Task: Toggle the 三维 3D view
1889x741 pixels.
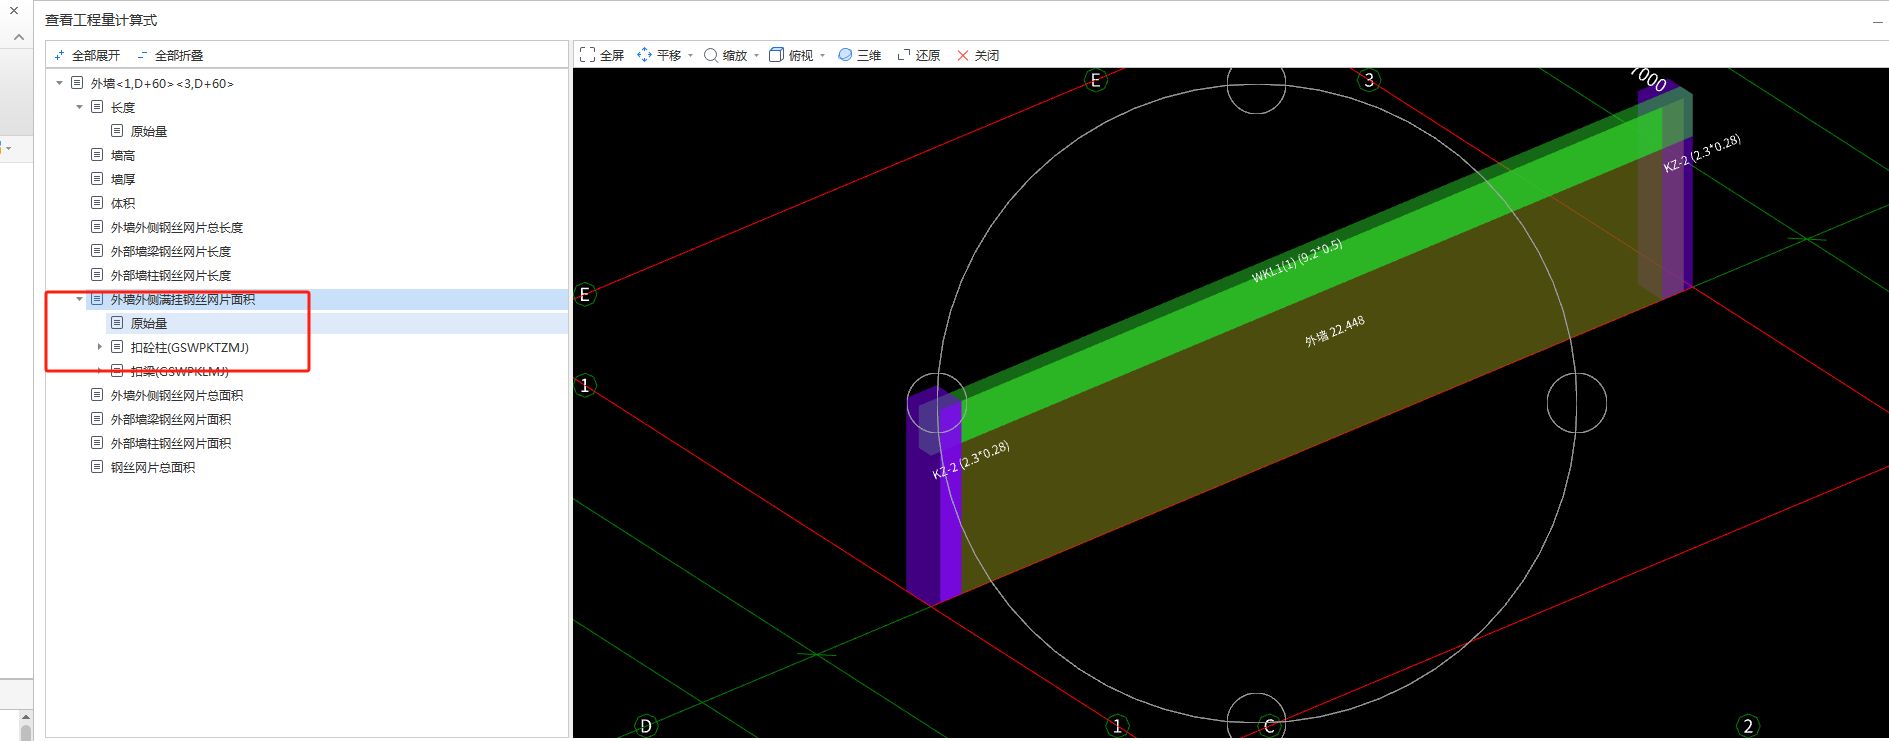Action: 860,55
